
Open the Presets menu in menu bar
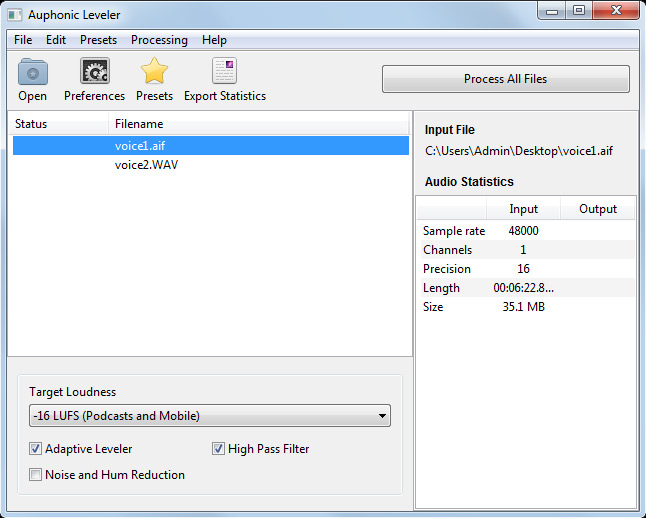98,40
